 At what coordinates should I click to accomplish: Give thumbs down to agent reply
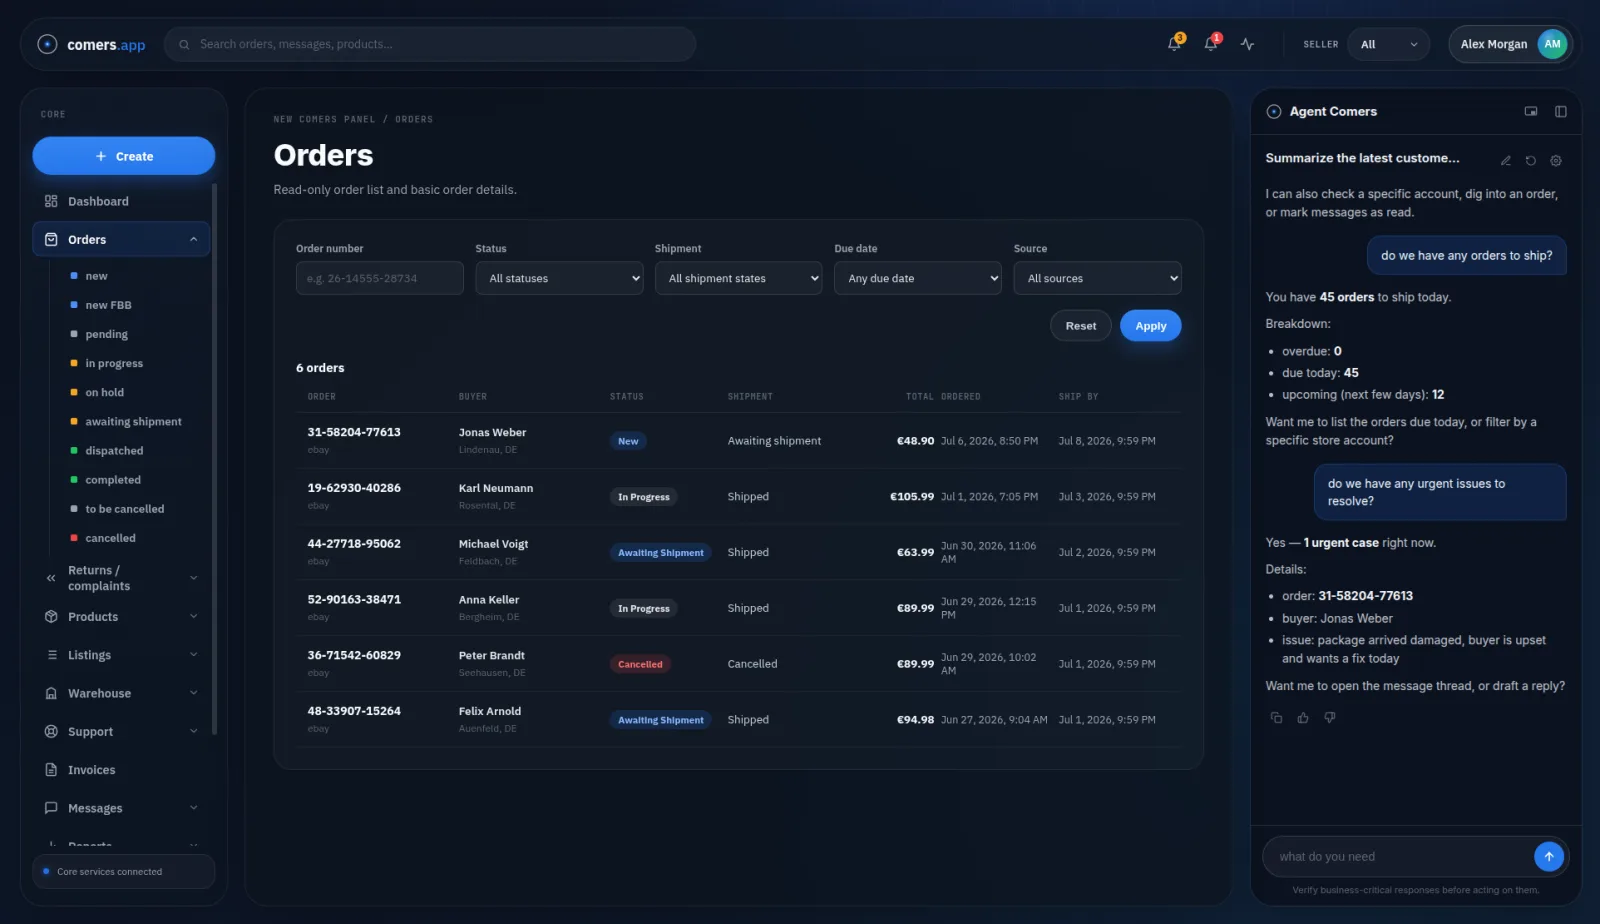(x=1330, y=718)
